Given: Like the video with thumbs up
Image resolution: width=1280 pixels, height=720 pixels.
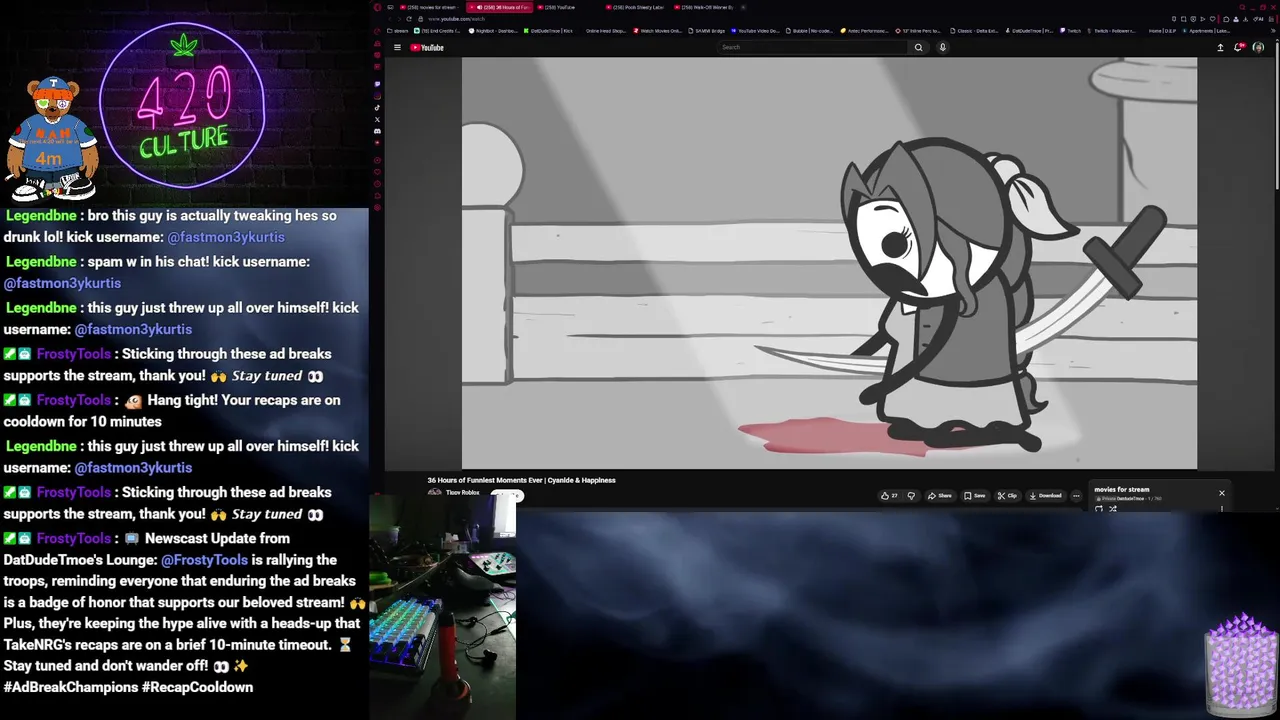Looking at the screenshot, I should point(887,496).
